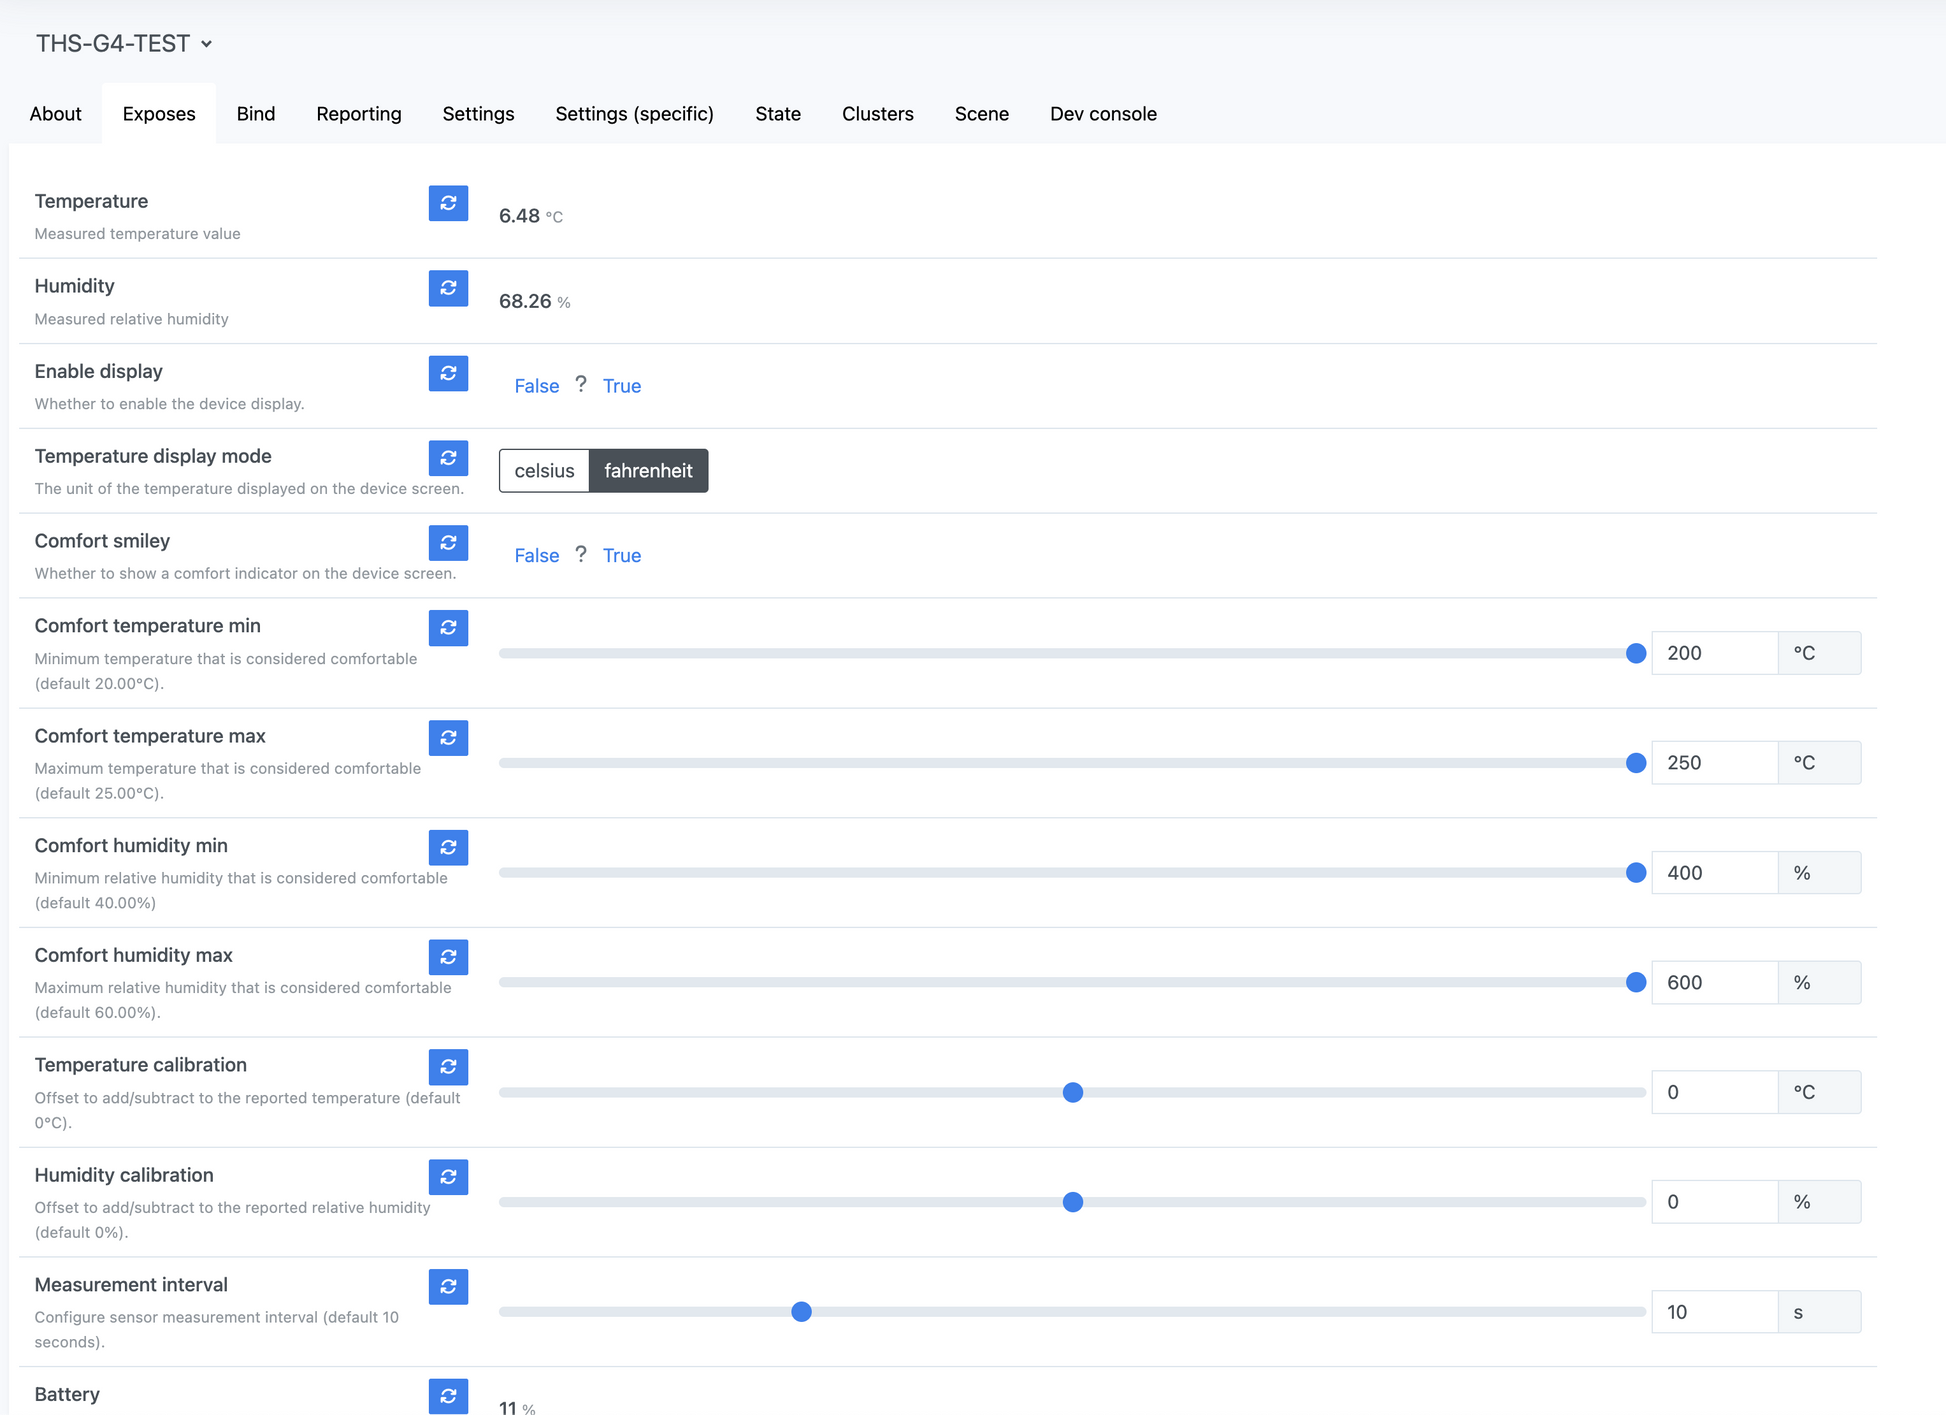Refresh Comfort temperature min value
This screenshot has height=1415, width=1946.
point(448,628)
